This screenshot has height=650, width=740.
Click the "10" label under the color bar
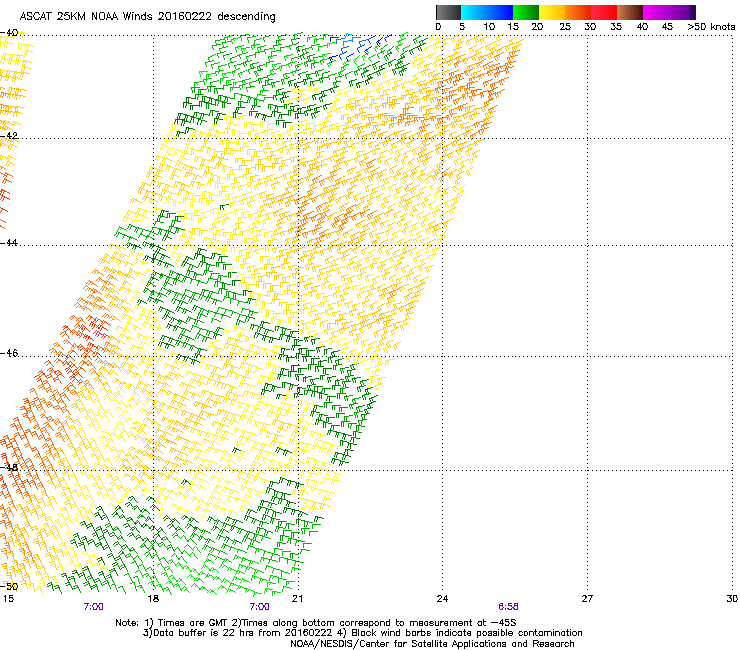click(489, 27)
